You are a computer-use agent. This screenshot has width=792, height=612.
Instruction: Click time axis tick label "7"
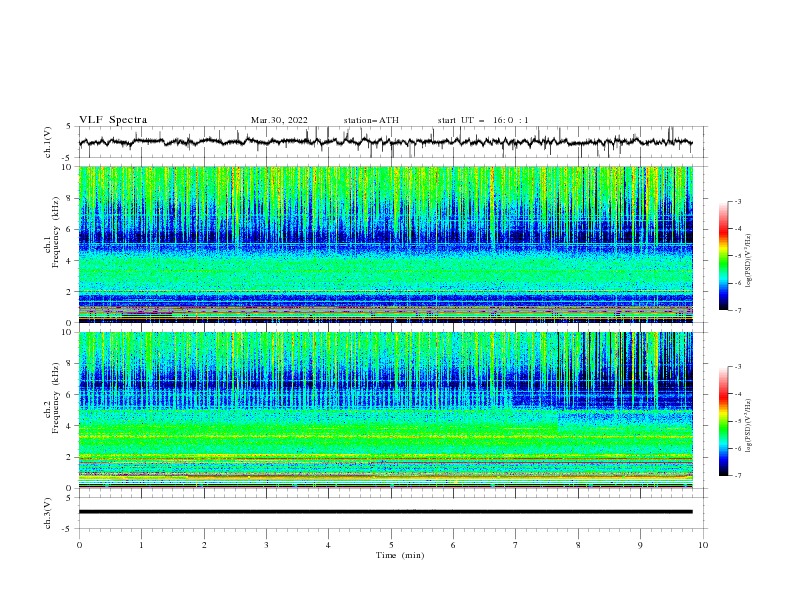tap(516, 545)
